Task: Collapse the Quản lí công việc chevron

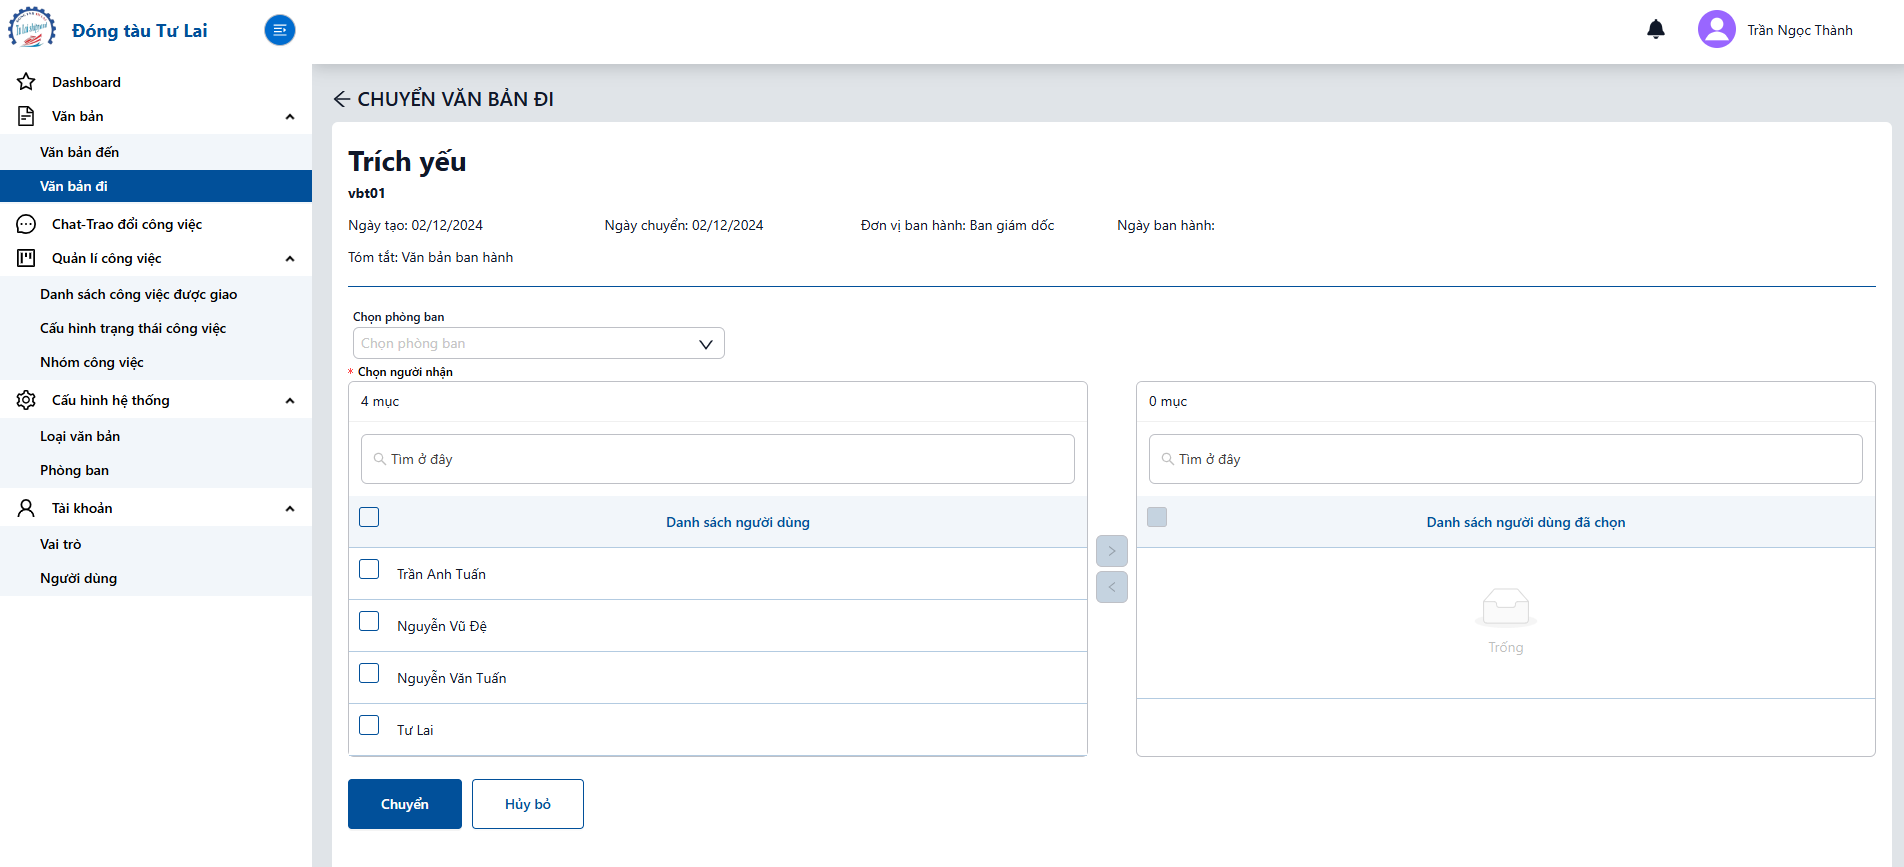Action: point(290,259)
